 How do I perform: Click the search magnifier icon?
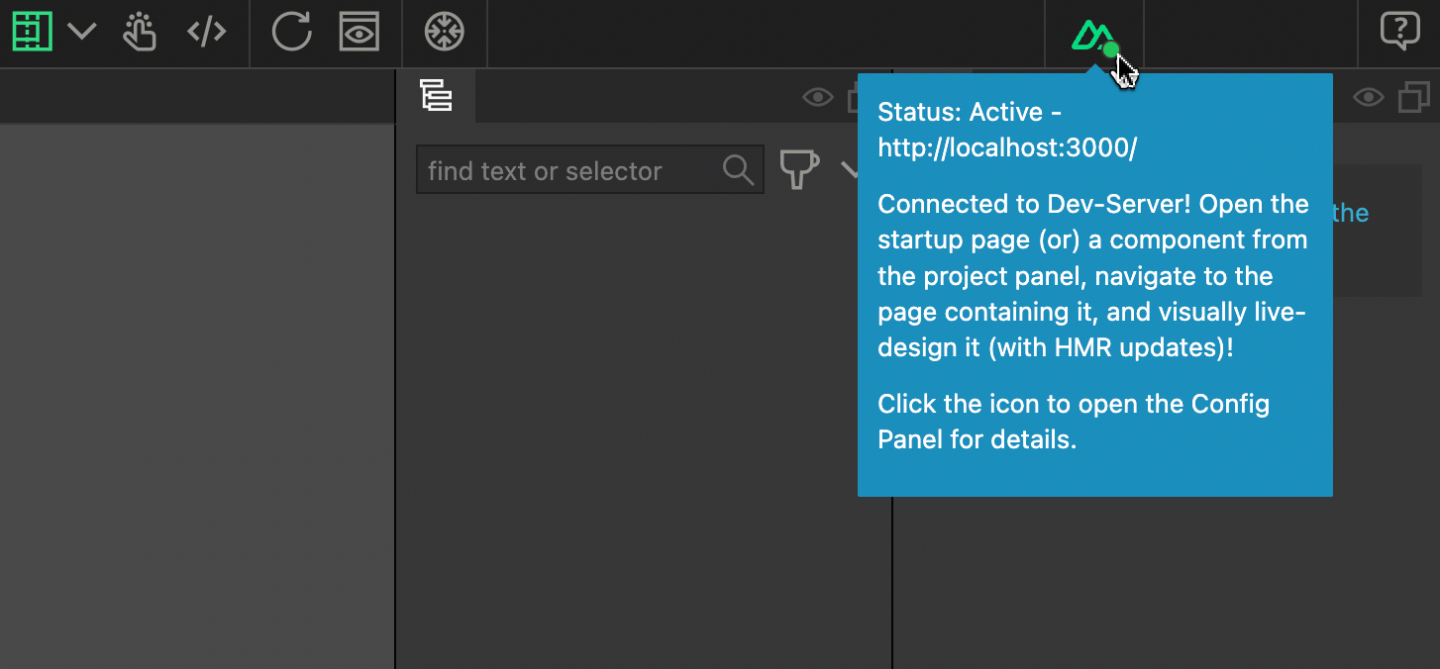pos(738,170)
